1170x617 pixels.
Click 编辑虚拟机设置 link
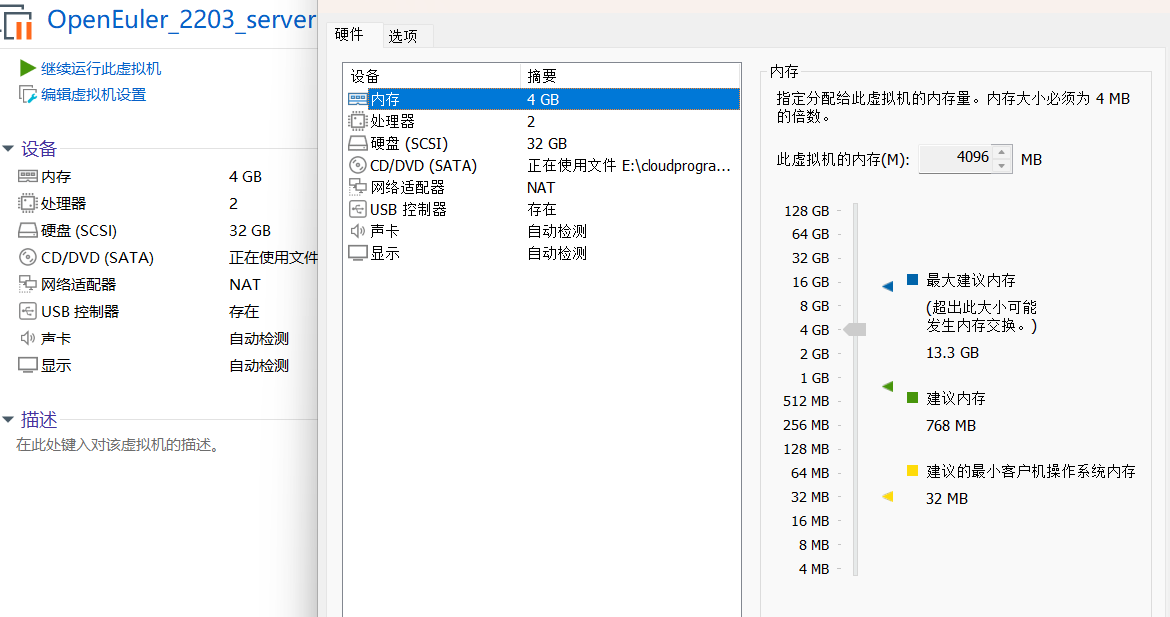coord(93,95)
